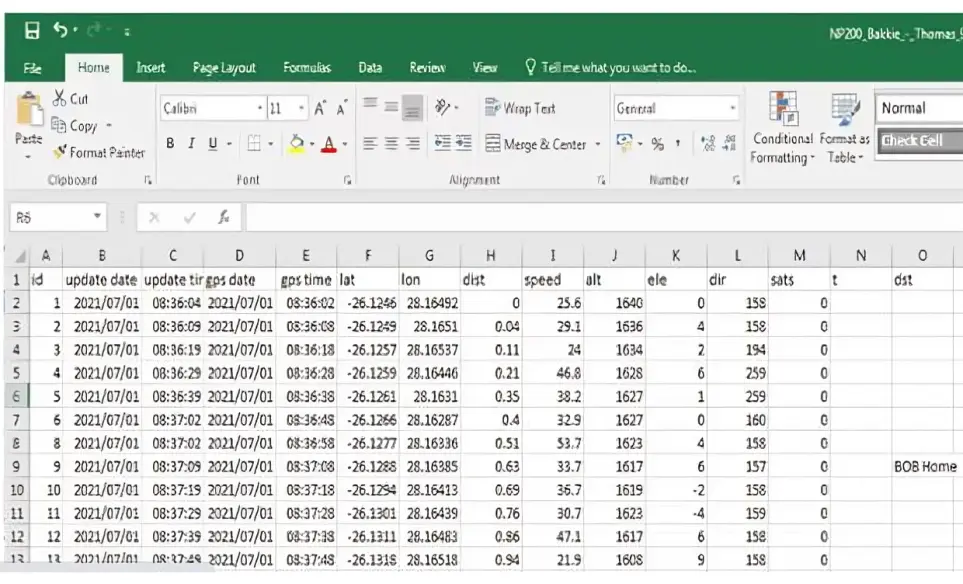Select the Format Painter tool
Screen dimensions: 963x584
tap(98, 153)
